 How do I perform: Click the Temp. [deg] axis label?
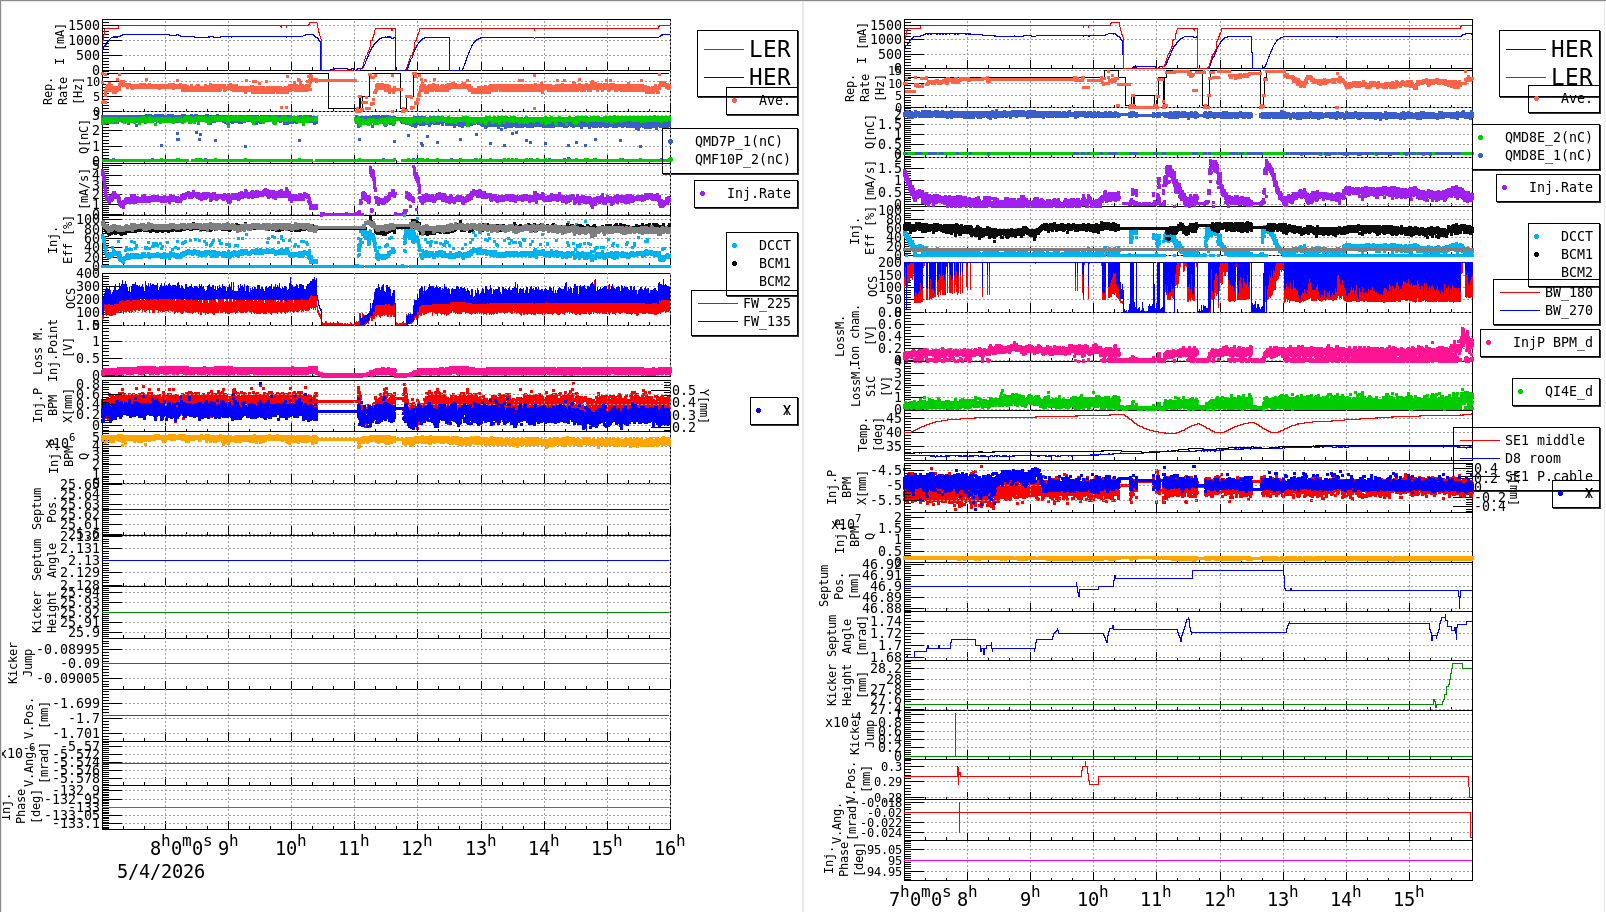click(871, 435)
